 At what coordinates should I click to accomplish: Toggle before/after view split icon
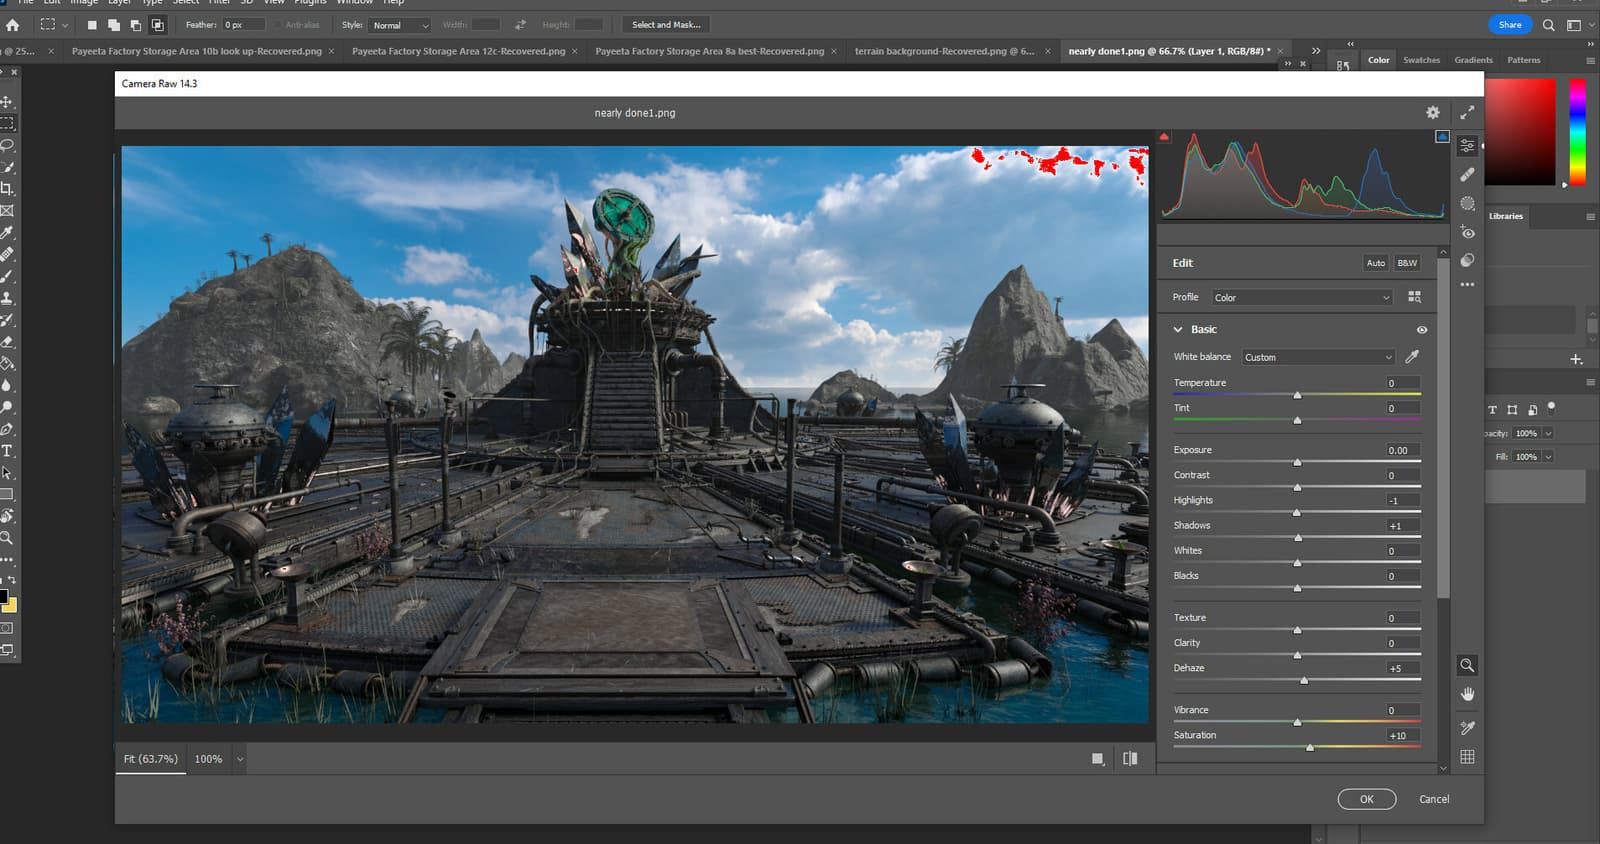click(1130, 759)
